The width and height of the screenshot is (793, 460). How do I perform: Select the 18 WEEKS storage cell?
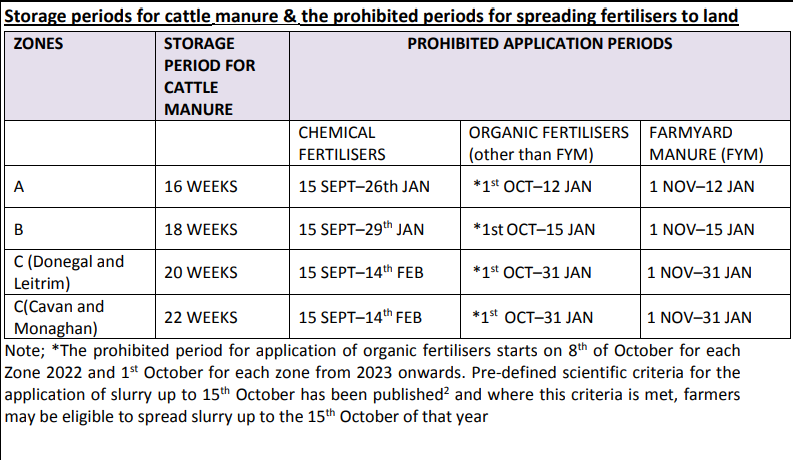click(x=201, y=229)
